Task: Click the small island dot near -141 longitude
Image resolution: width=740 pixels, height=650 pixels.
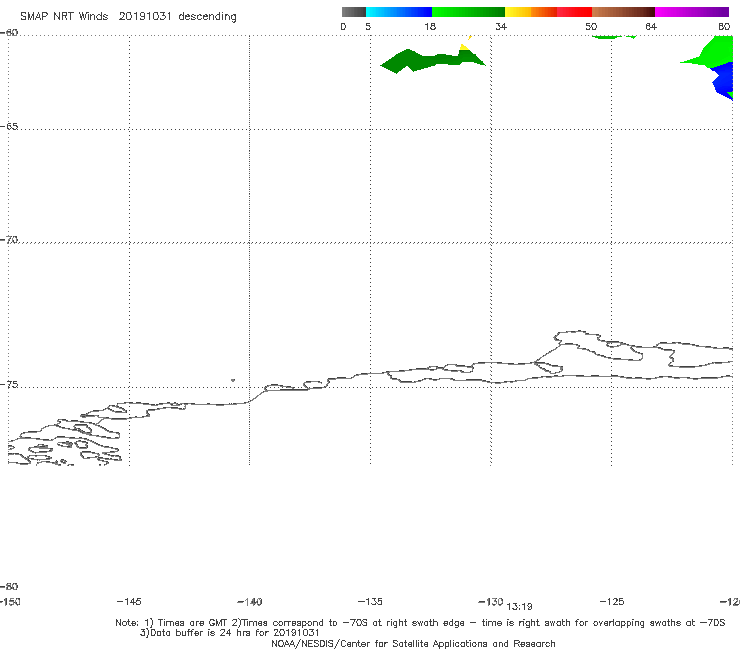Action: pyautogui.click(x=233, y=380)
